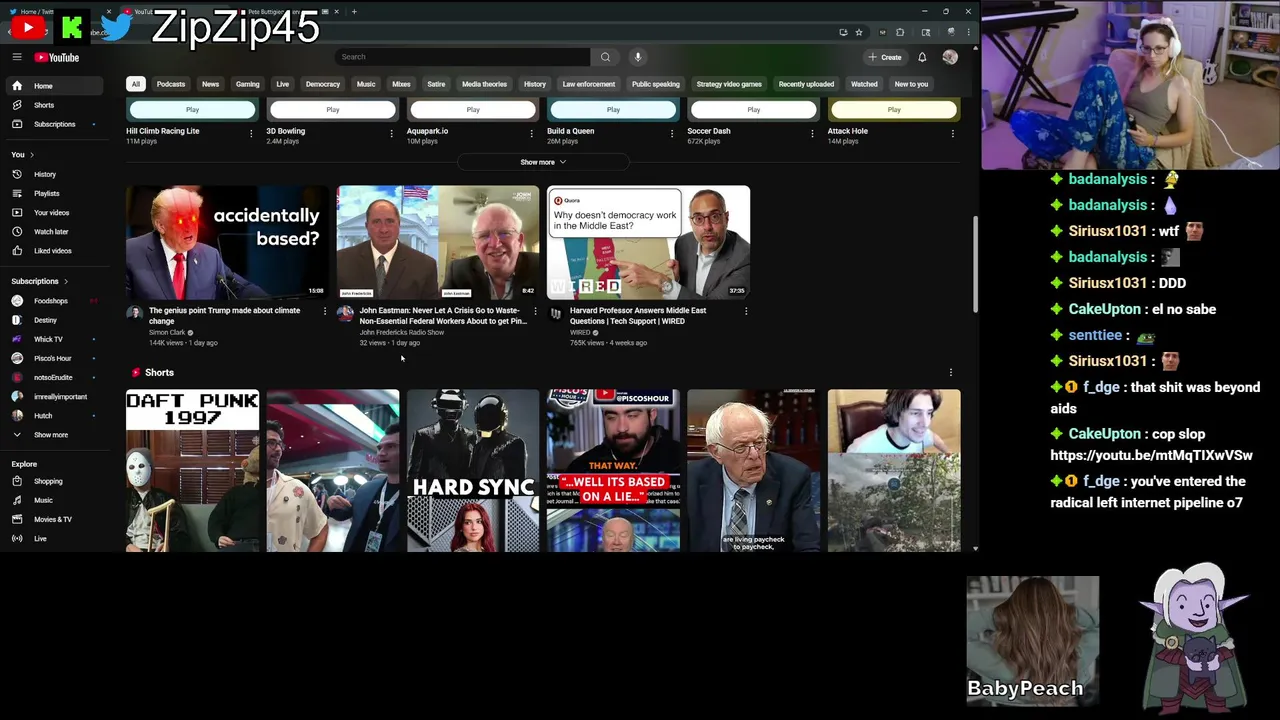Click the search magnifier button
The height and width of the screenshot is (720, 1280).
coord(605,57)
